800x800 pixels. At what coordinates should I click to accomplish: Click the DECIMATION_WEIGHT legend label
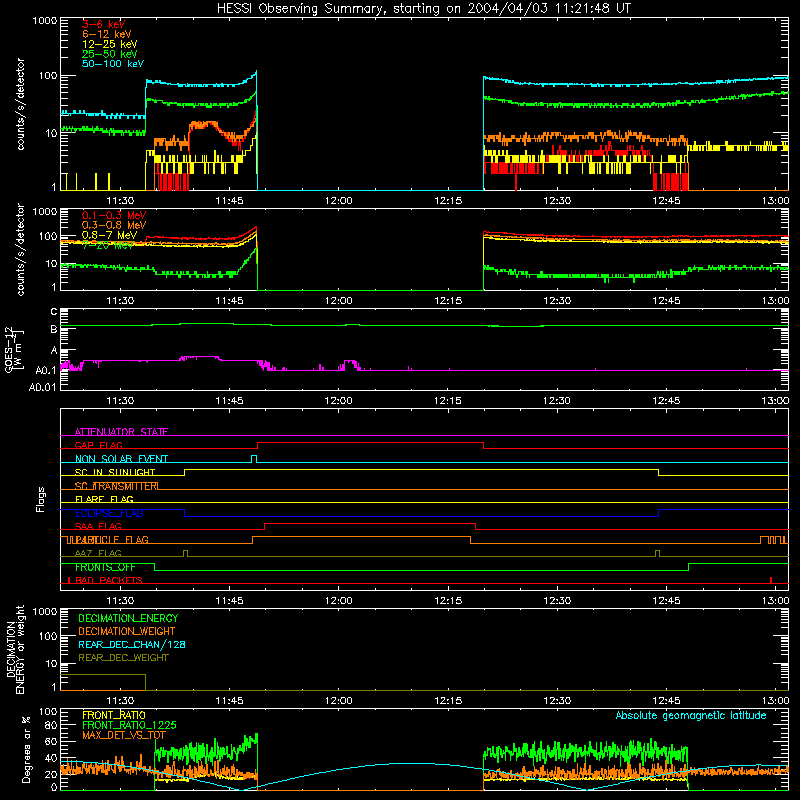[127, 631]
